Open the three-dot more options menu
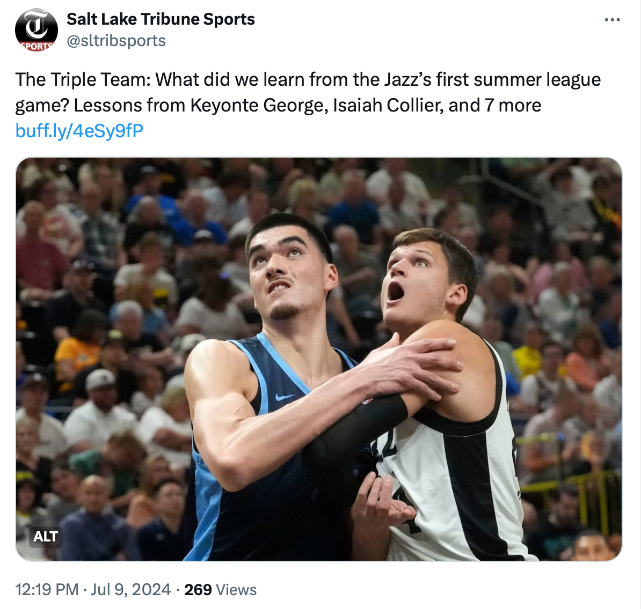The image size is (641, 609). click(x=612, y=20)
